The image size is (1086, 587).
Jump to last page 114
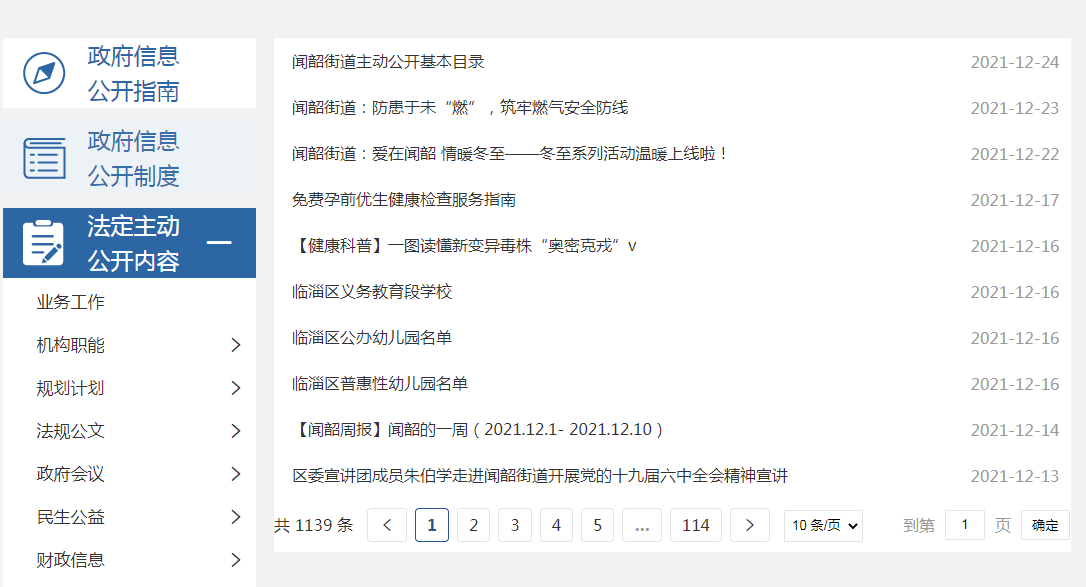point(696,525)
